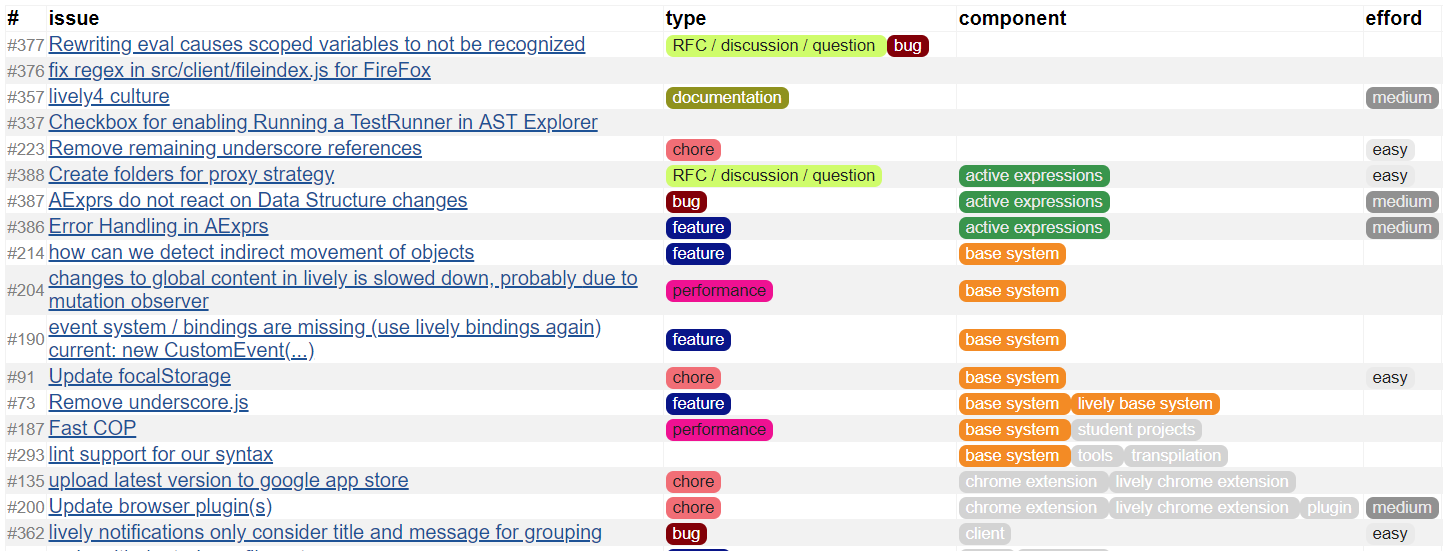
Task: Open 'upload latest version to google app store'
Action: coord(228,481)
